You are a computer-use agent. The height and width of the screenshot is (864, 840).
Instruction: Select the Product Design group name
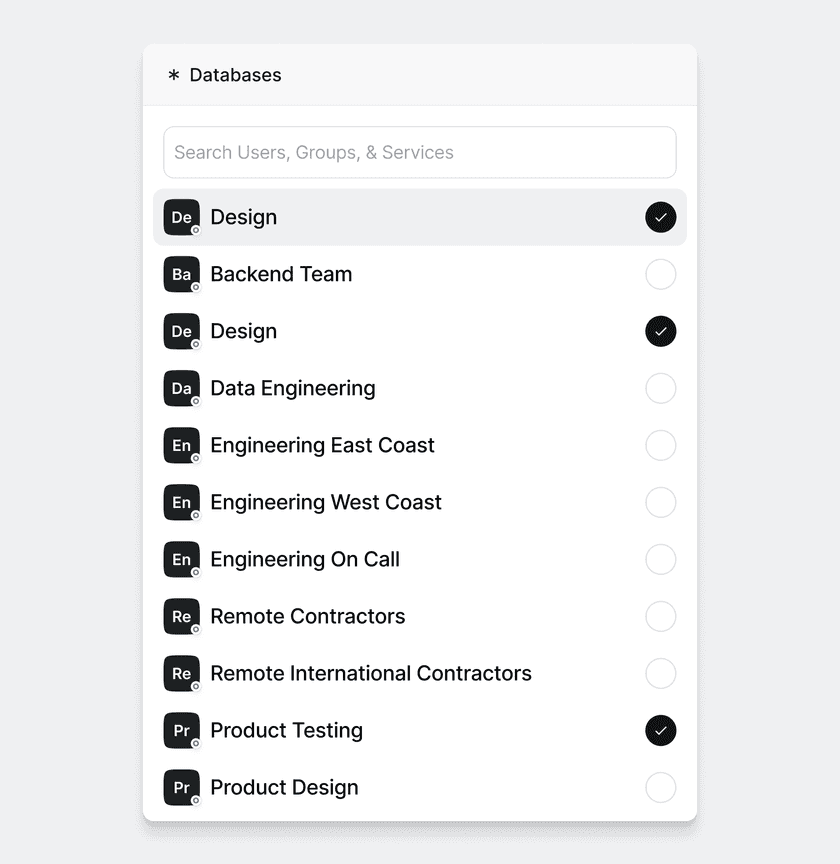pos(284,787)
